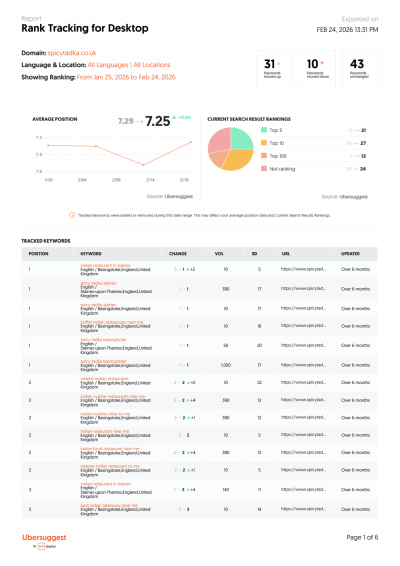Open keyword 'indian cuisine restaurants near me'
Screen dimensions: 400x566
coord(113,396)
